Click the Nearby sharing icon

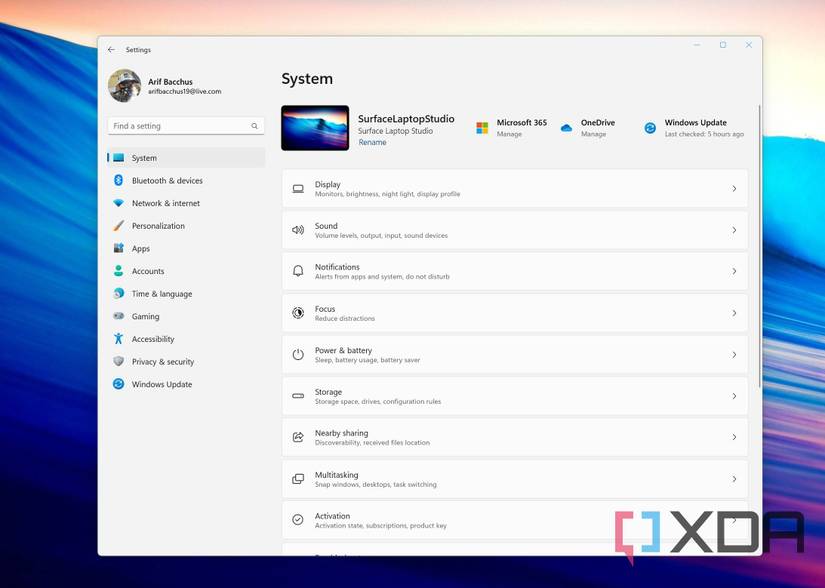(x=297, y=437)
